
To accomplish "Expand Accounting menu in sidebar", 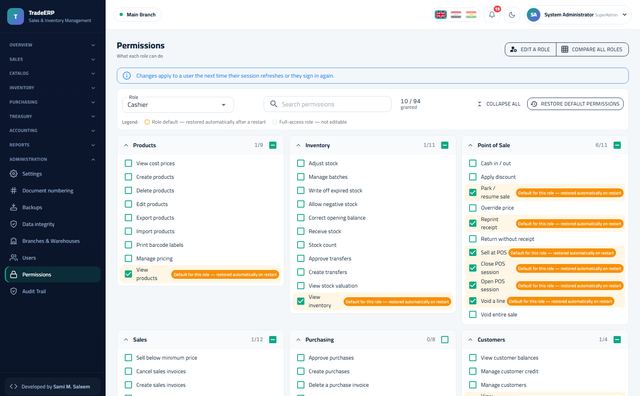I will 52,131.
